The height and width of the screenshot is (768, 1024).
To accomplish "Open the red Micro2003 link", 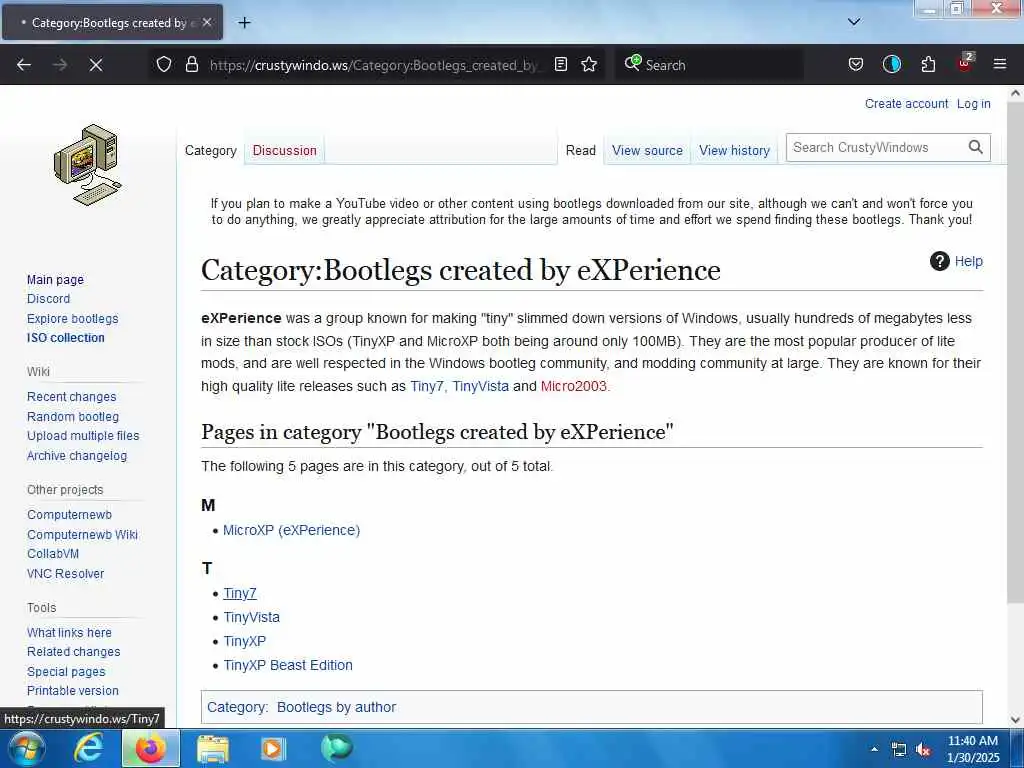I will 573,386.
